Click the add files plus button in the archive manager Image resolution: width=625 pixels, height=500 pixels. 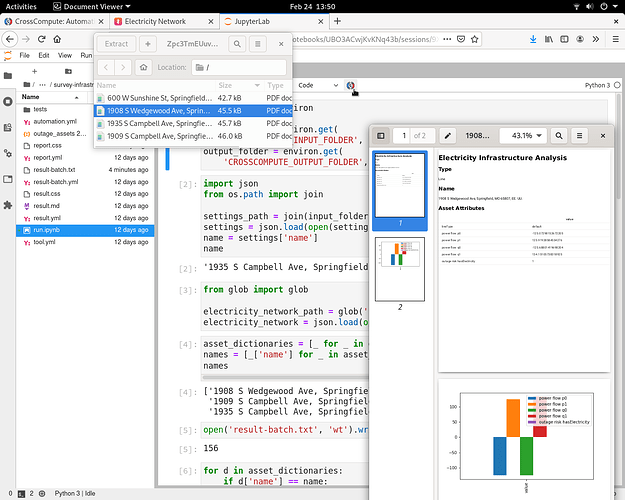[x=148, y=44]
